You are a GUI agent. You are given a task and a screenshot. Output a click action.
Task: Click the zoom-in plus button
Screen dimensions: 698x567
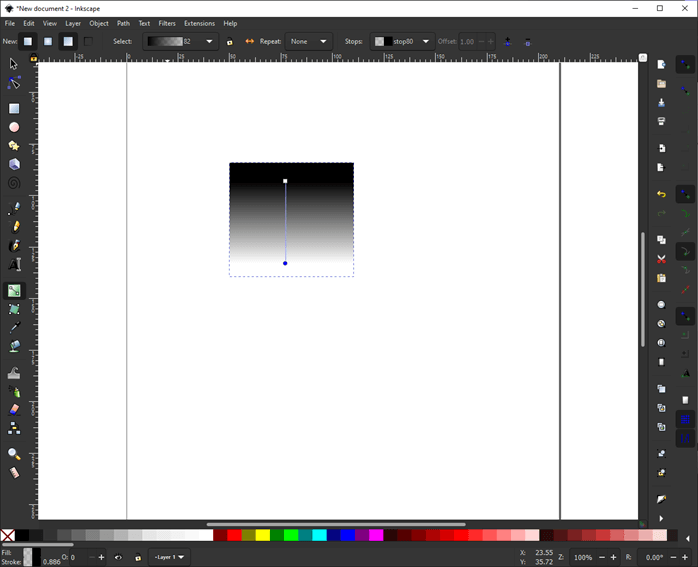tap(613, 557)
